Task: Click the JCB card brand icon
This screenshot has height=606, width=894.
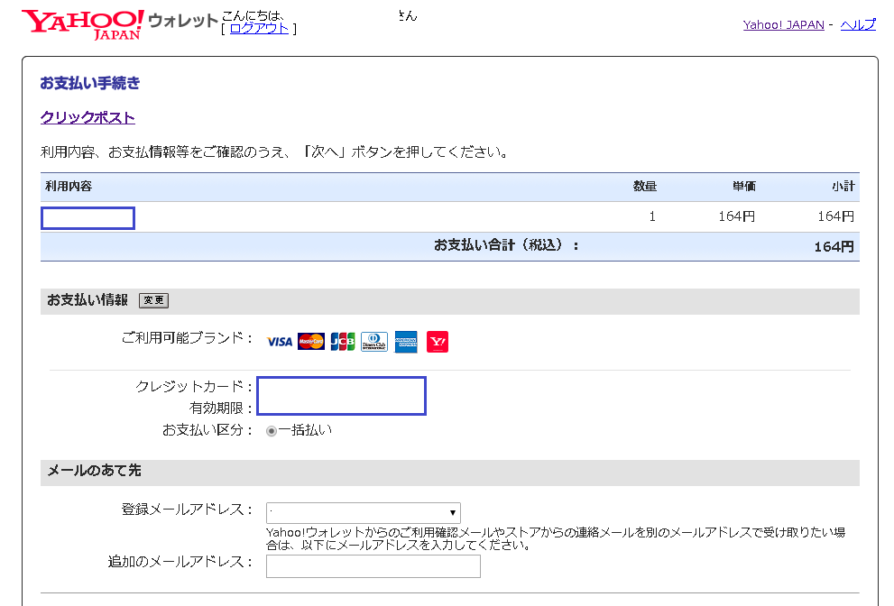Action: (342, 342)
